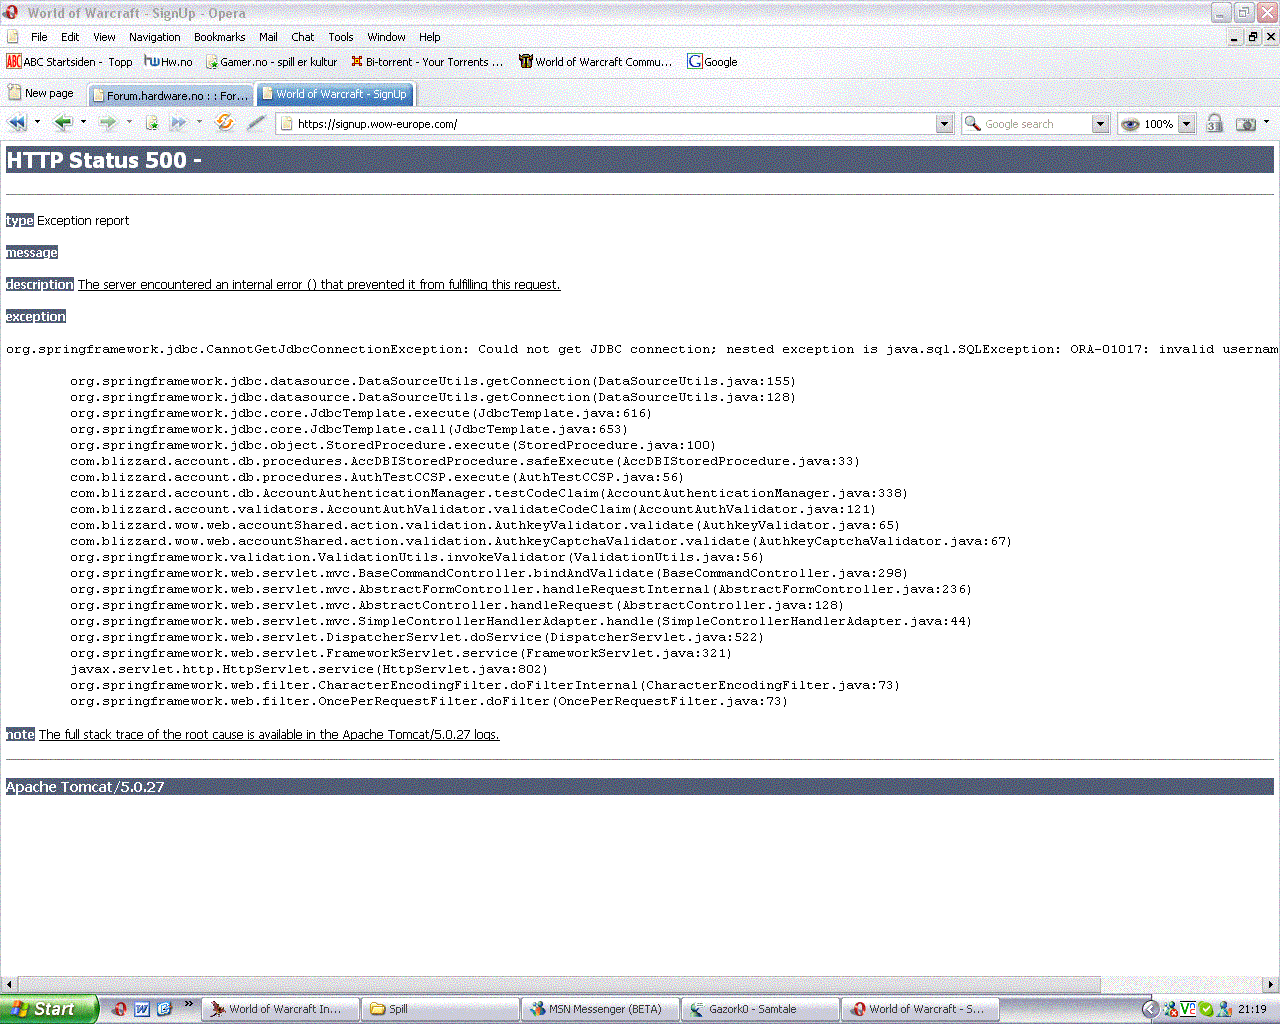This screenshot has width=1280, height=1024.
Task: Show more quick launch items chevron
Action: (x=187, y=1004)
